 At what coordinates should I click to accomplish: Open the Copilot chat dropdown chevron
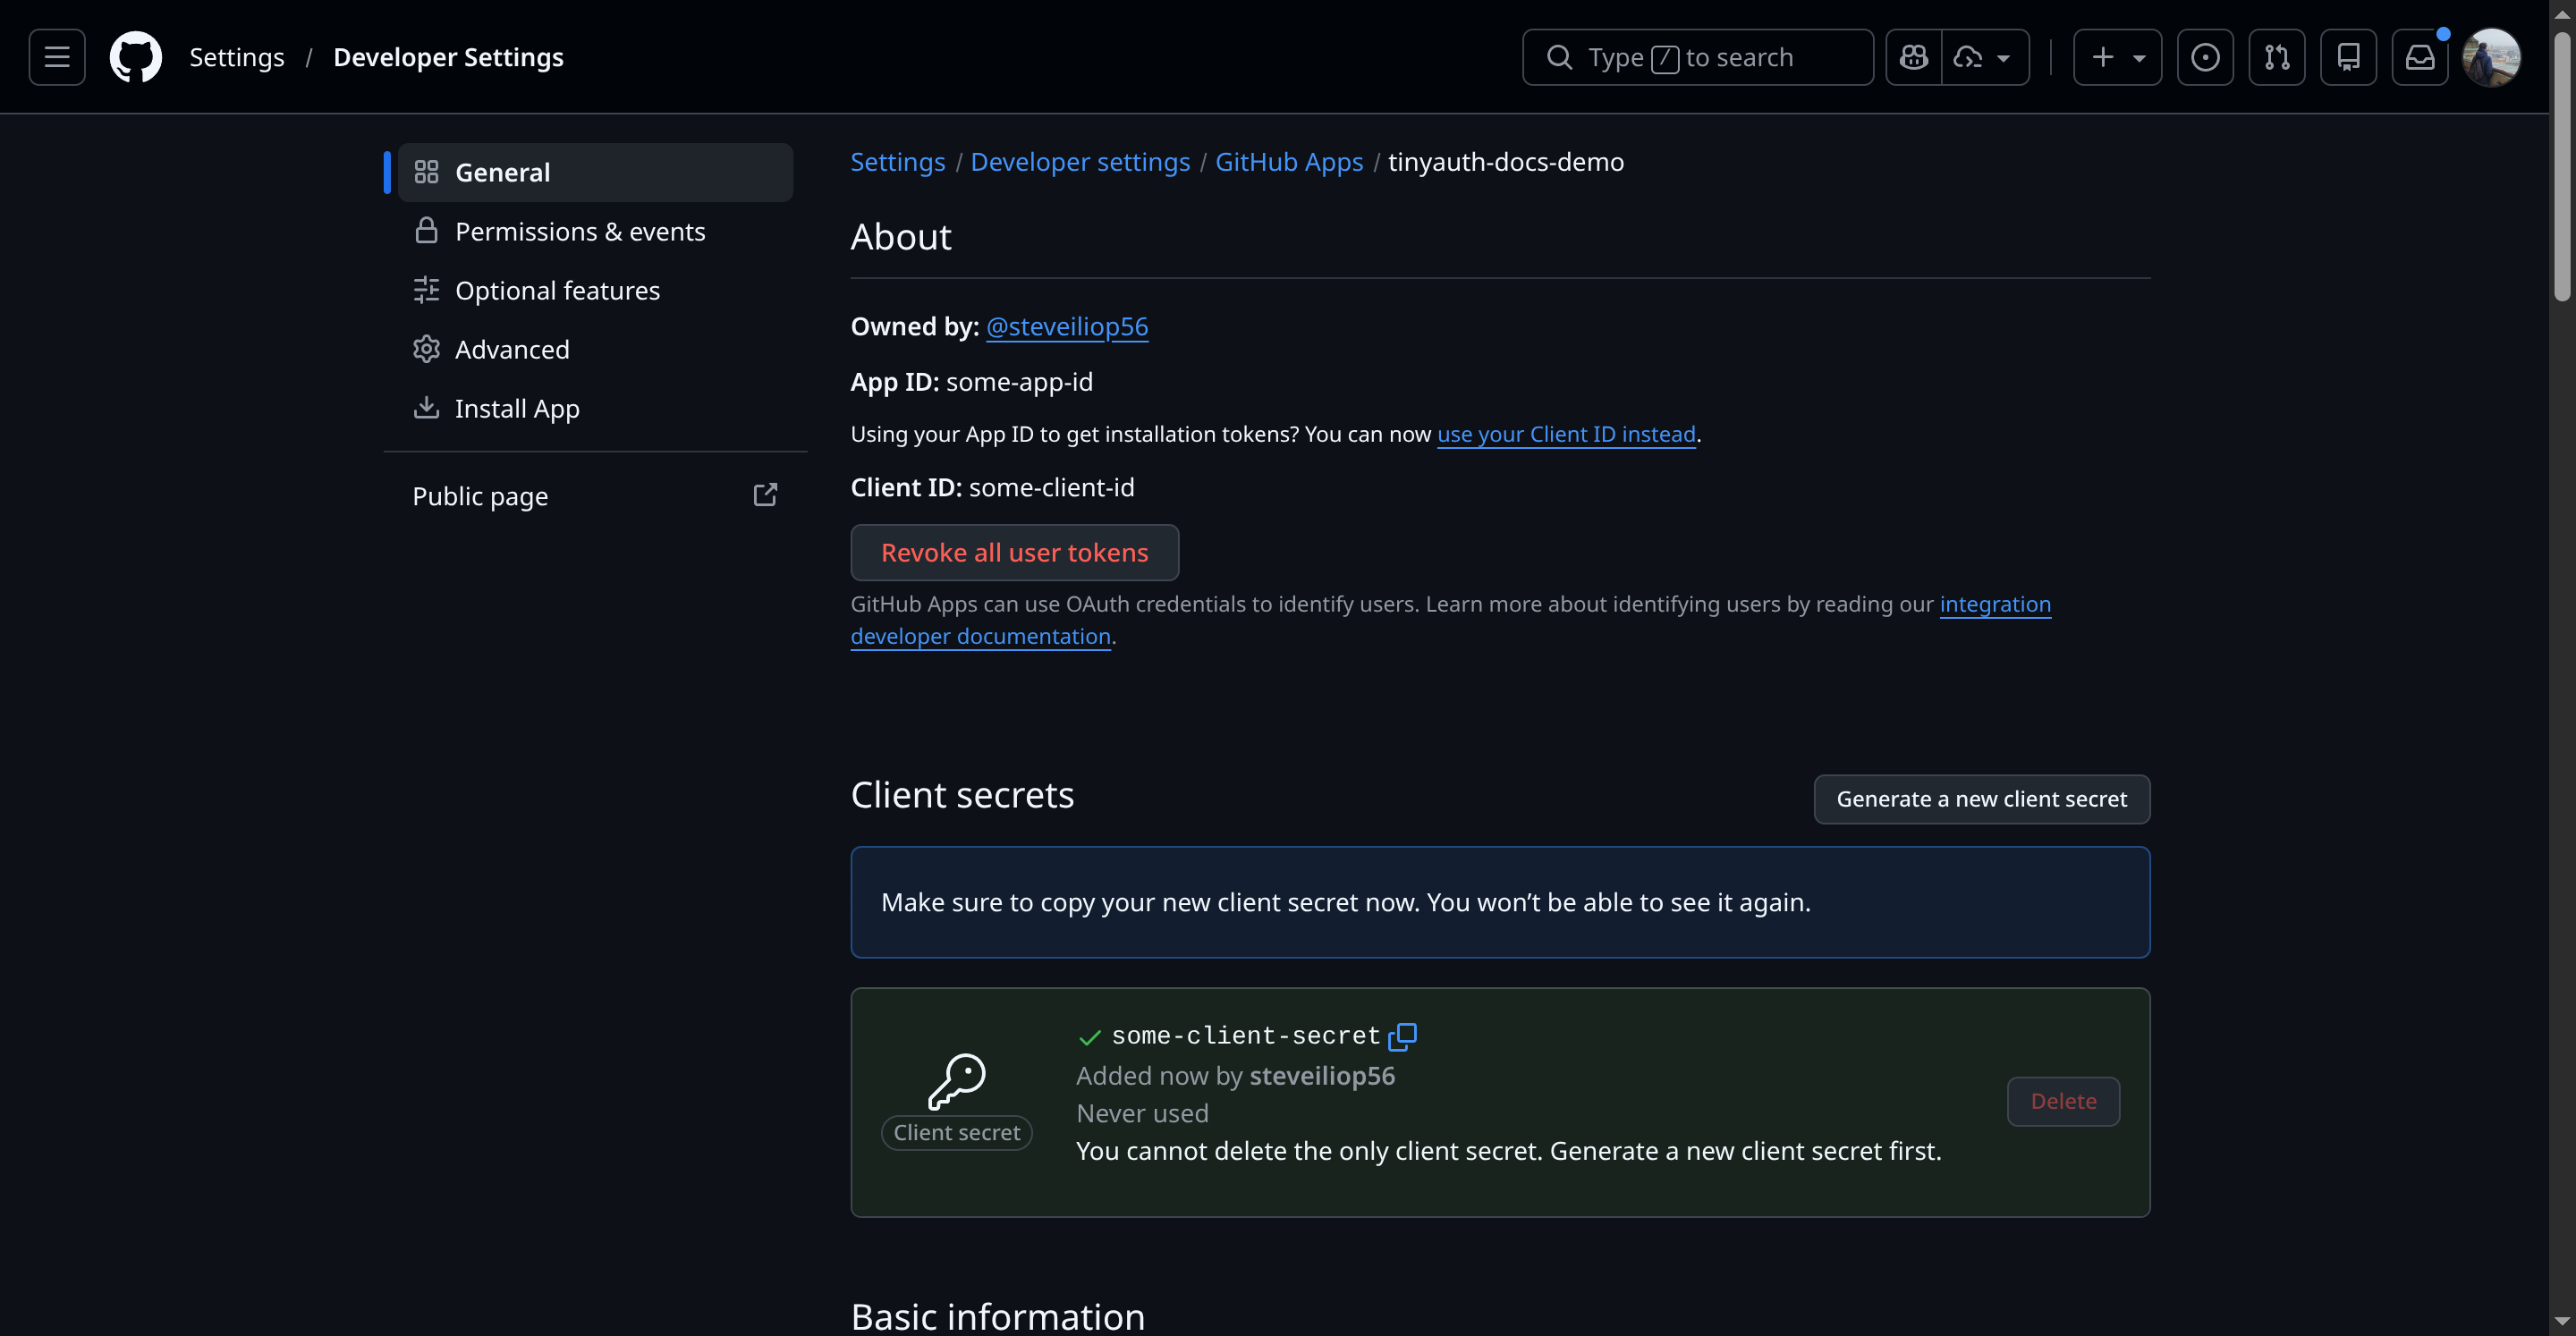(2005, 57)
